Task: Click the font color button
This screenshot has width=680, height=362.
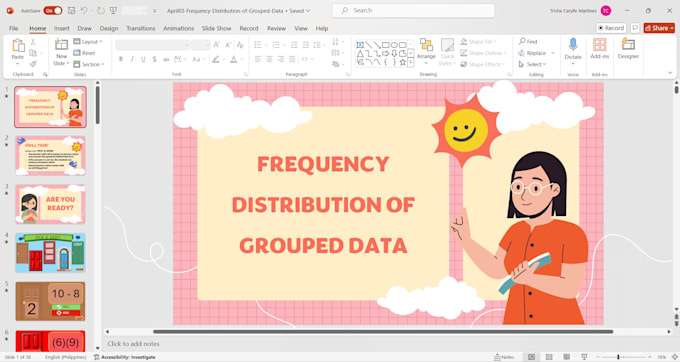Action: coord(233,59)
